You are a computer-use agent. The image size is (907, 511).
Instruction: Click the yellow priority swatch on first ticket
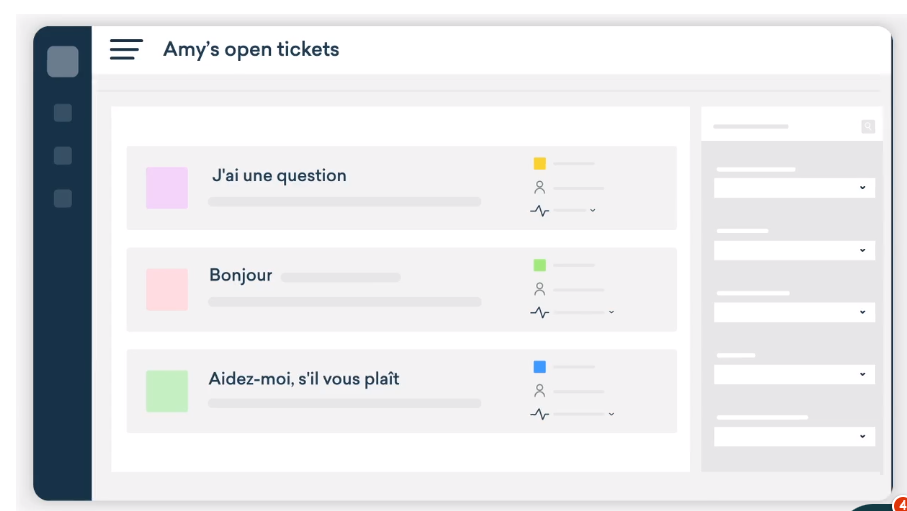pyautogui.click(x=540, y=163)
